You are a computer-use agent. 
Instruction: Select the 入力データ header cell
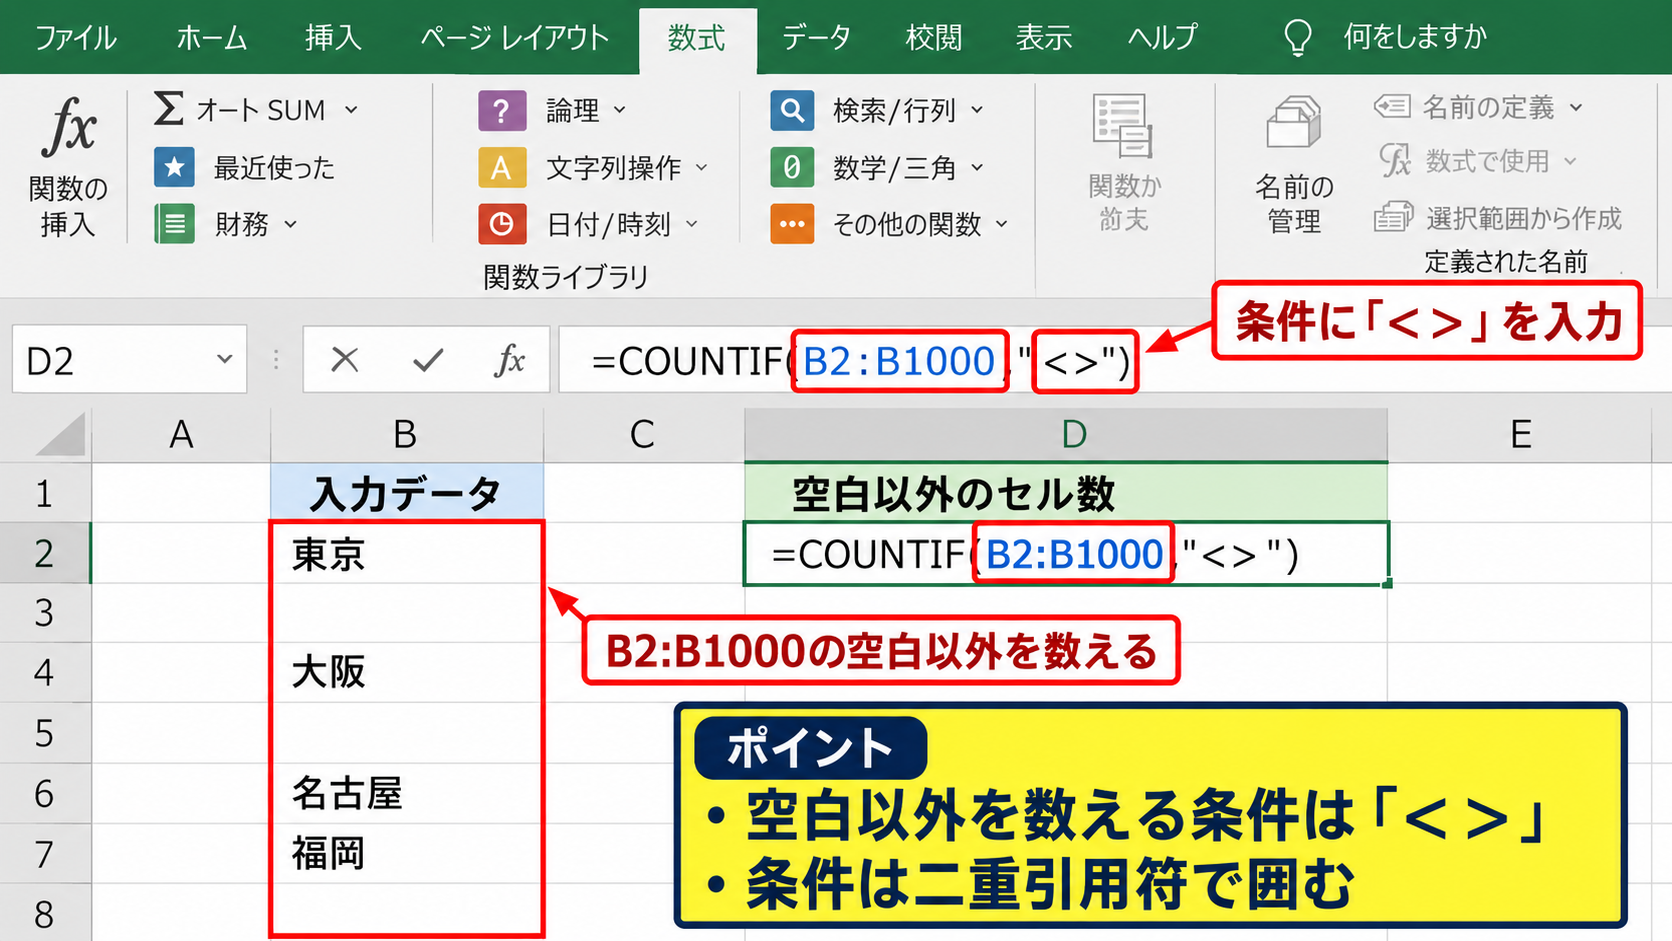(406, 493)
